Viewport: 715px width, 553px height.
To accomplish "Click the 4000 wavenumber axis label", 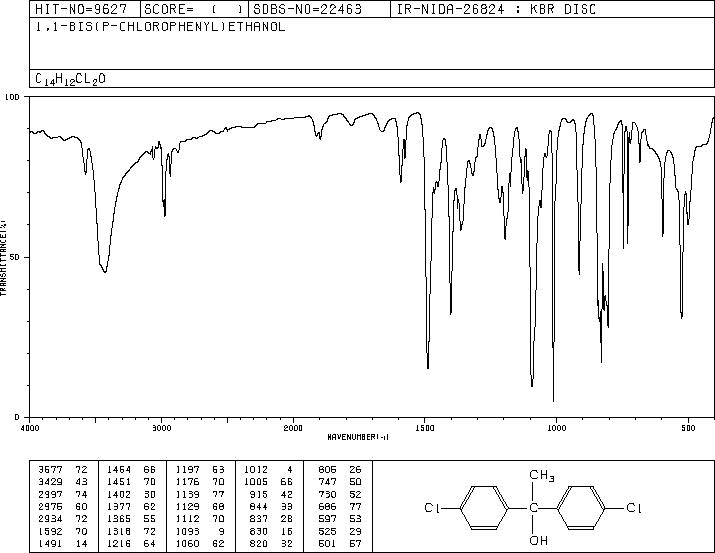I will point(30,428).
